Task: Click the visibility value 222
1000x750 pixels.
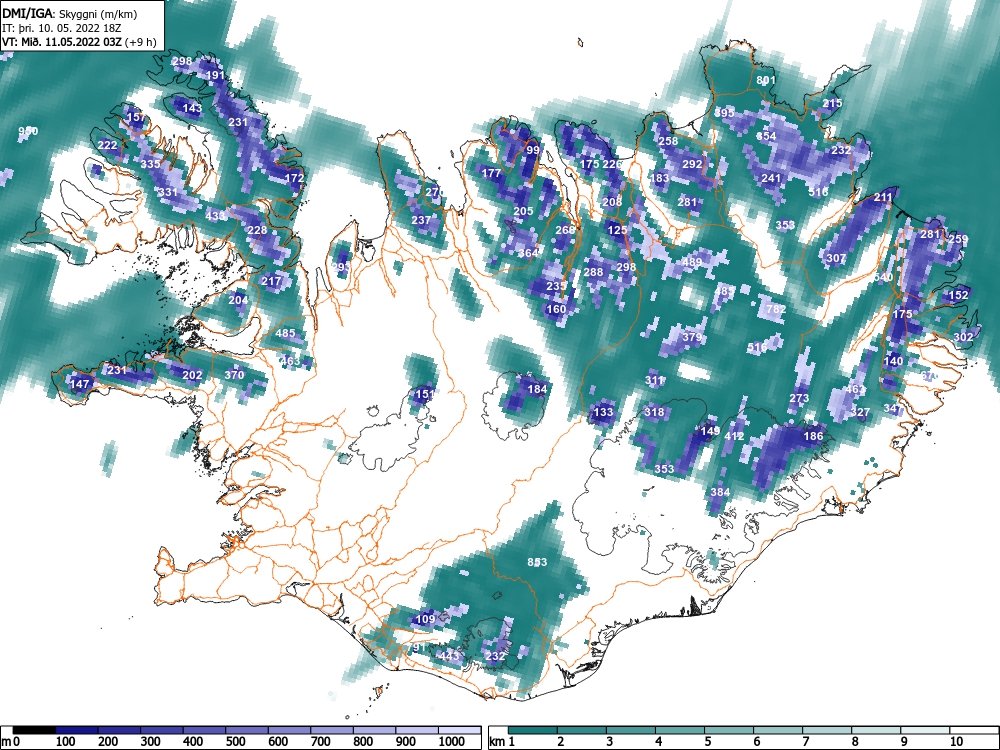Action: click(107, 145)
